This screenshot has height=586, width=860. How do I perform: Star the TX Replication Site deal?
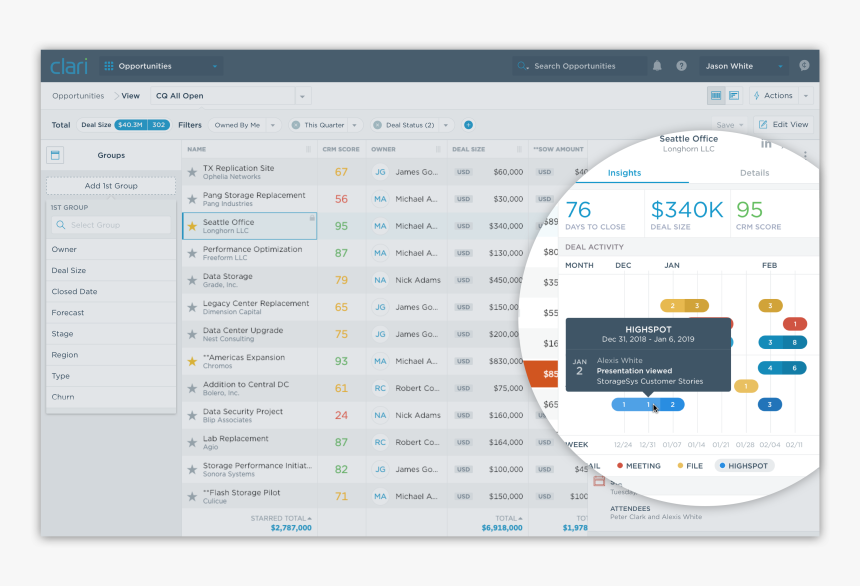(x=192, y=172)
